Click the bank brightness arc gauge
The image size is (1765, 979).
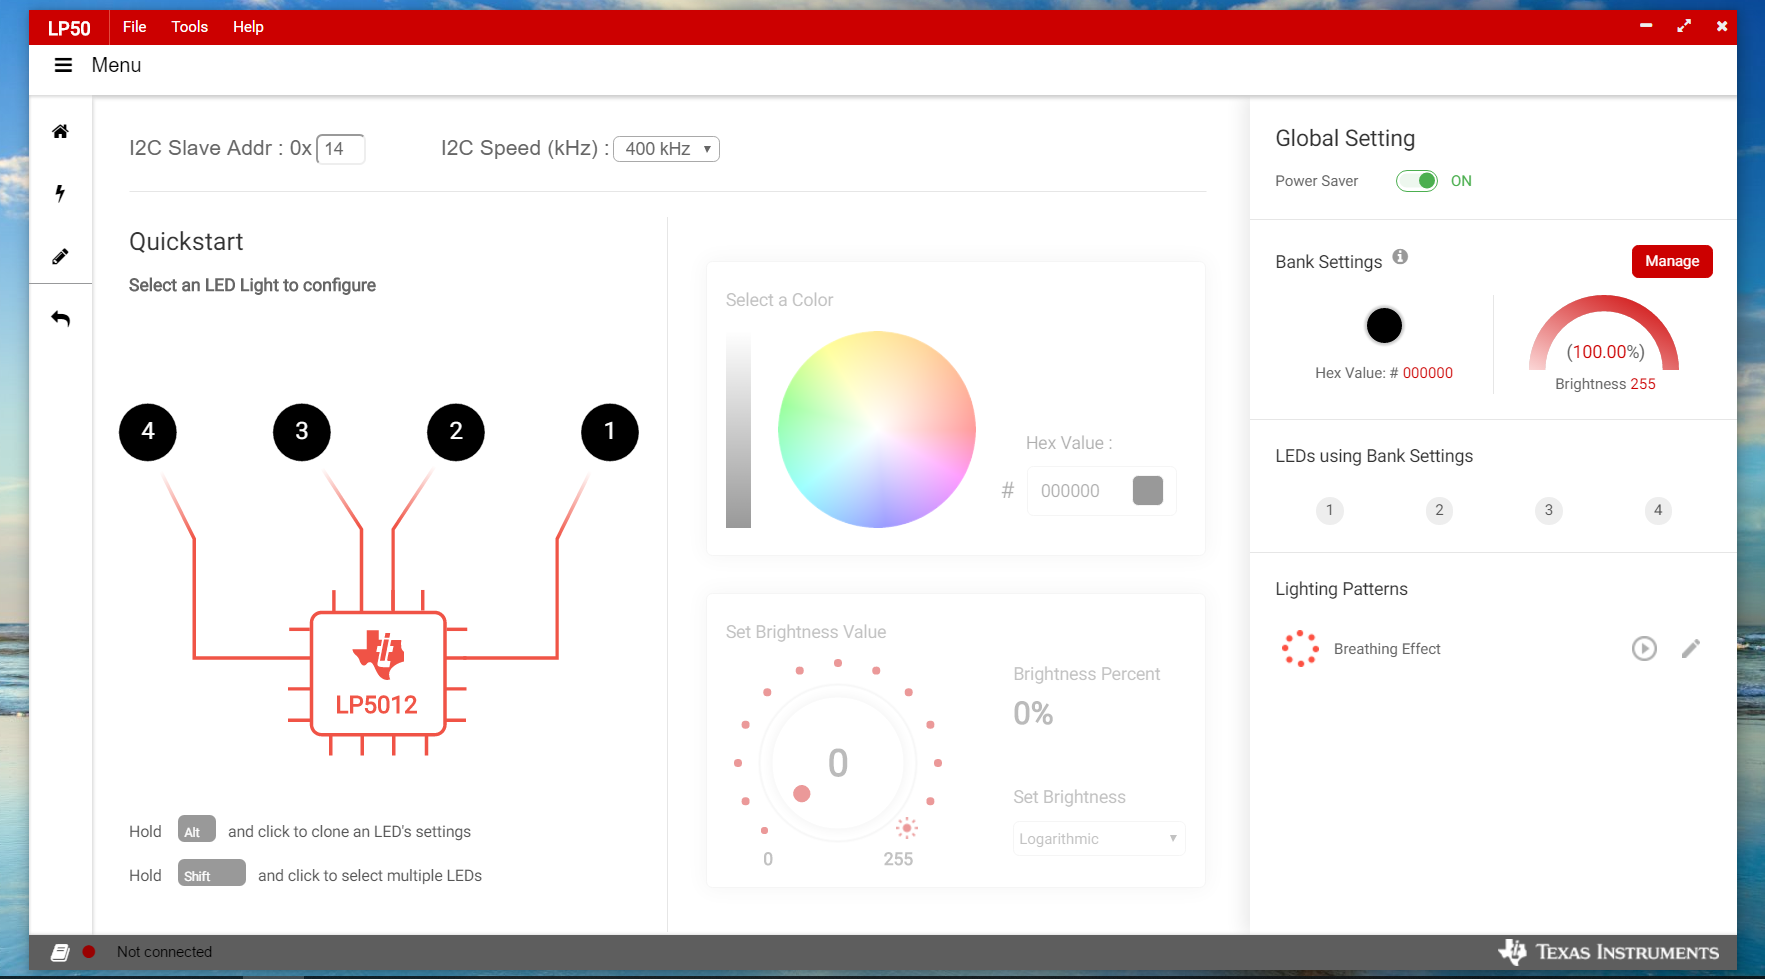1604,333
